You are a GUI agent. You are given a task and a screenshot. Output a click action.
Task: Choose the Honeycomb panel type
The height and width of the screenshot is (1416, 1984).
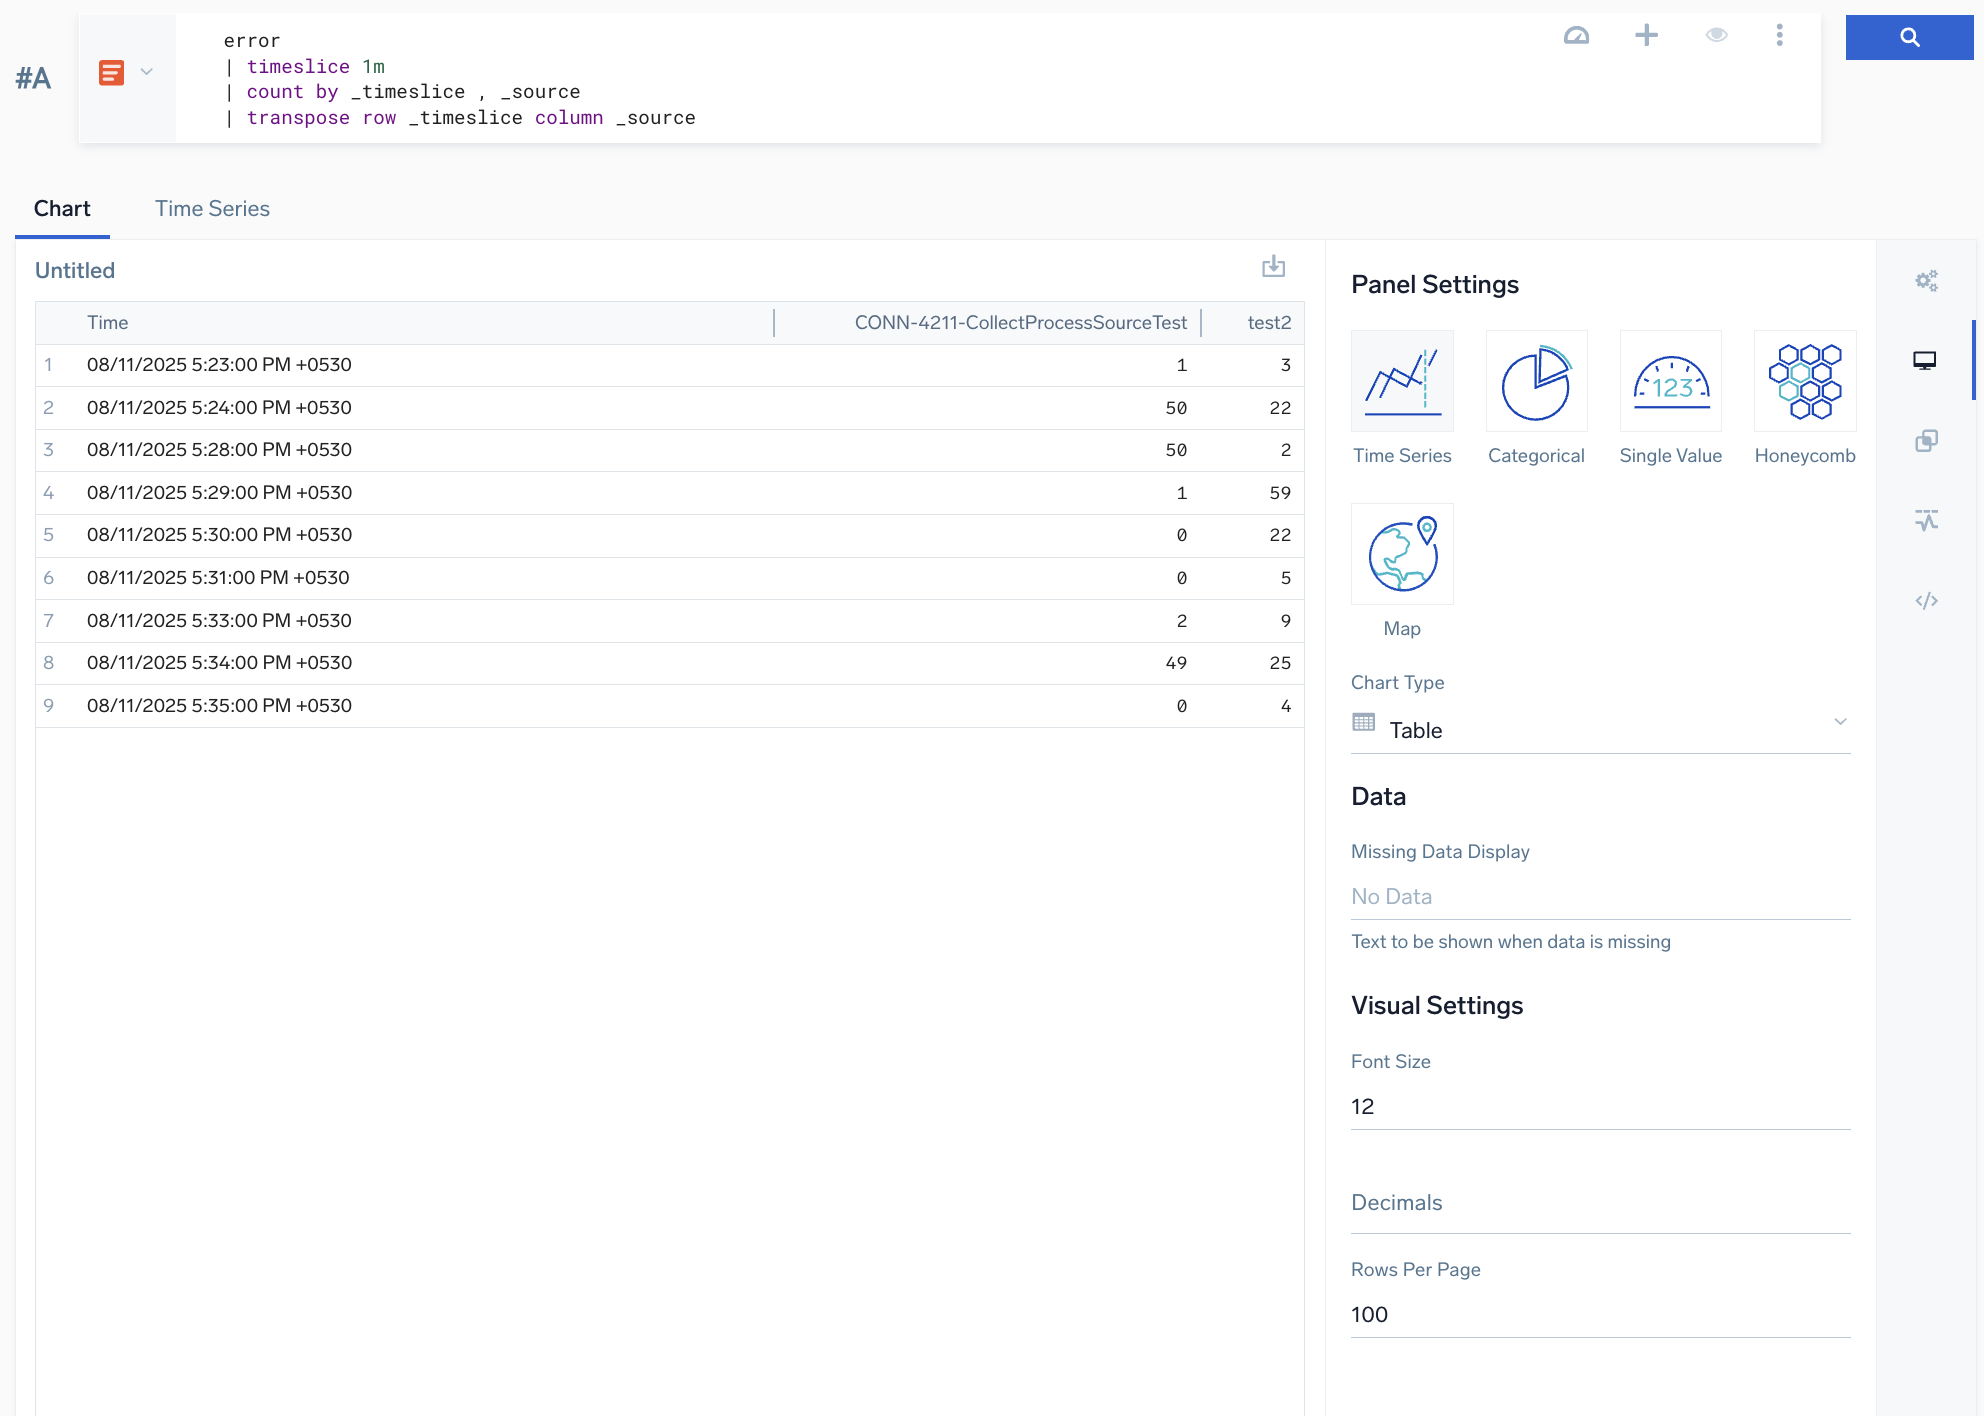tap(1804, 382)
